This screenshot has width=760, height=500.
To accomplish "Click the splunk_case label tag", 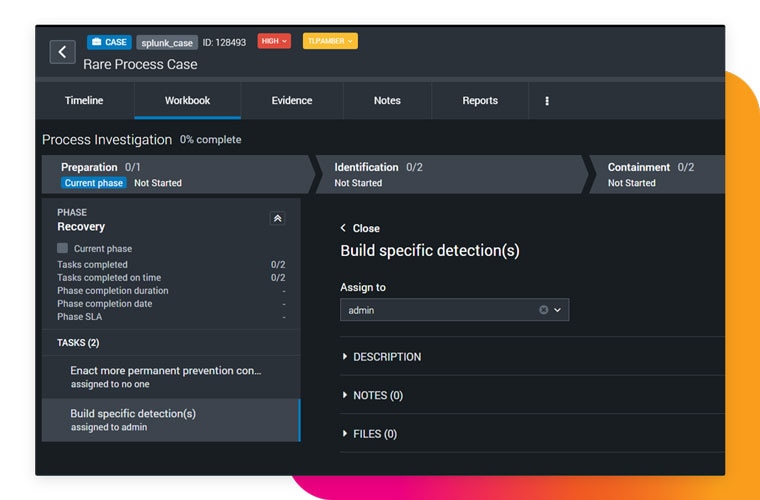I will point(167,43).
